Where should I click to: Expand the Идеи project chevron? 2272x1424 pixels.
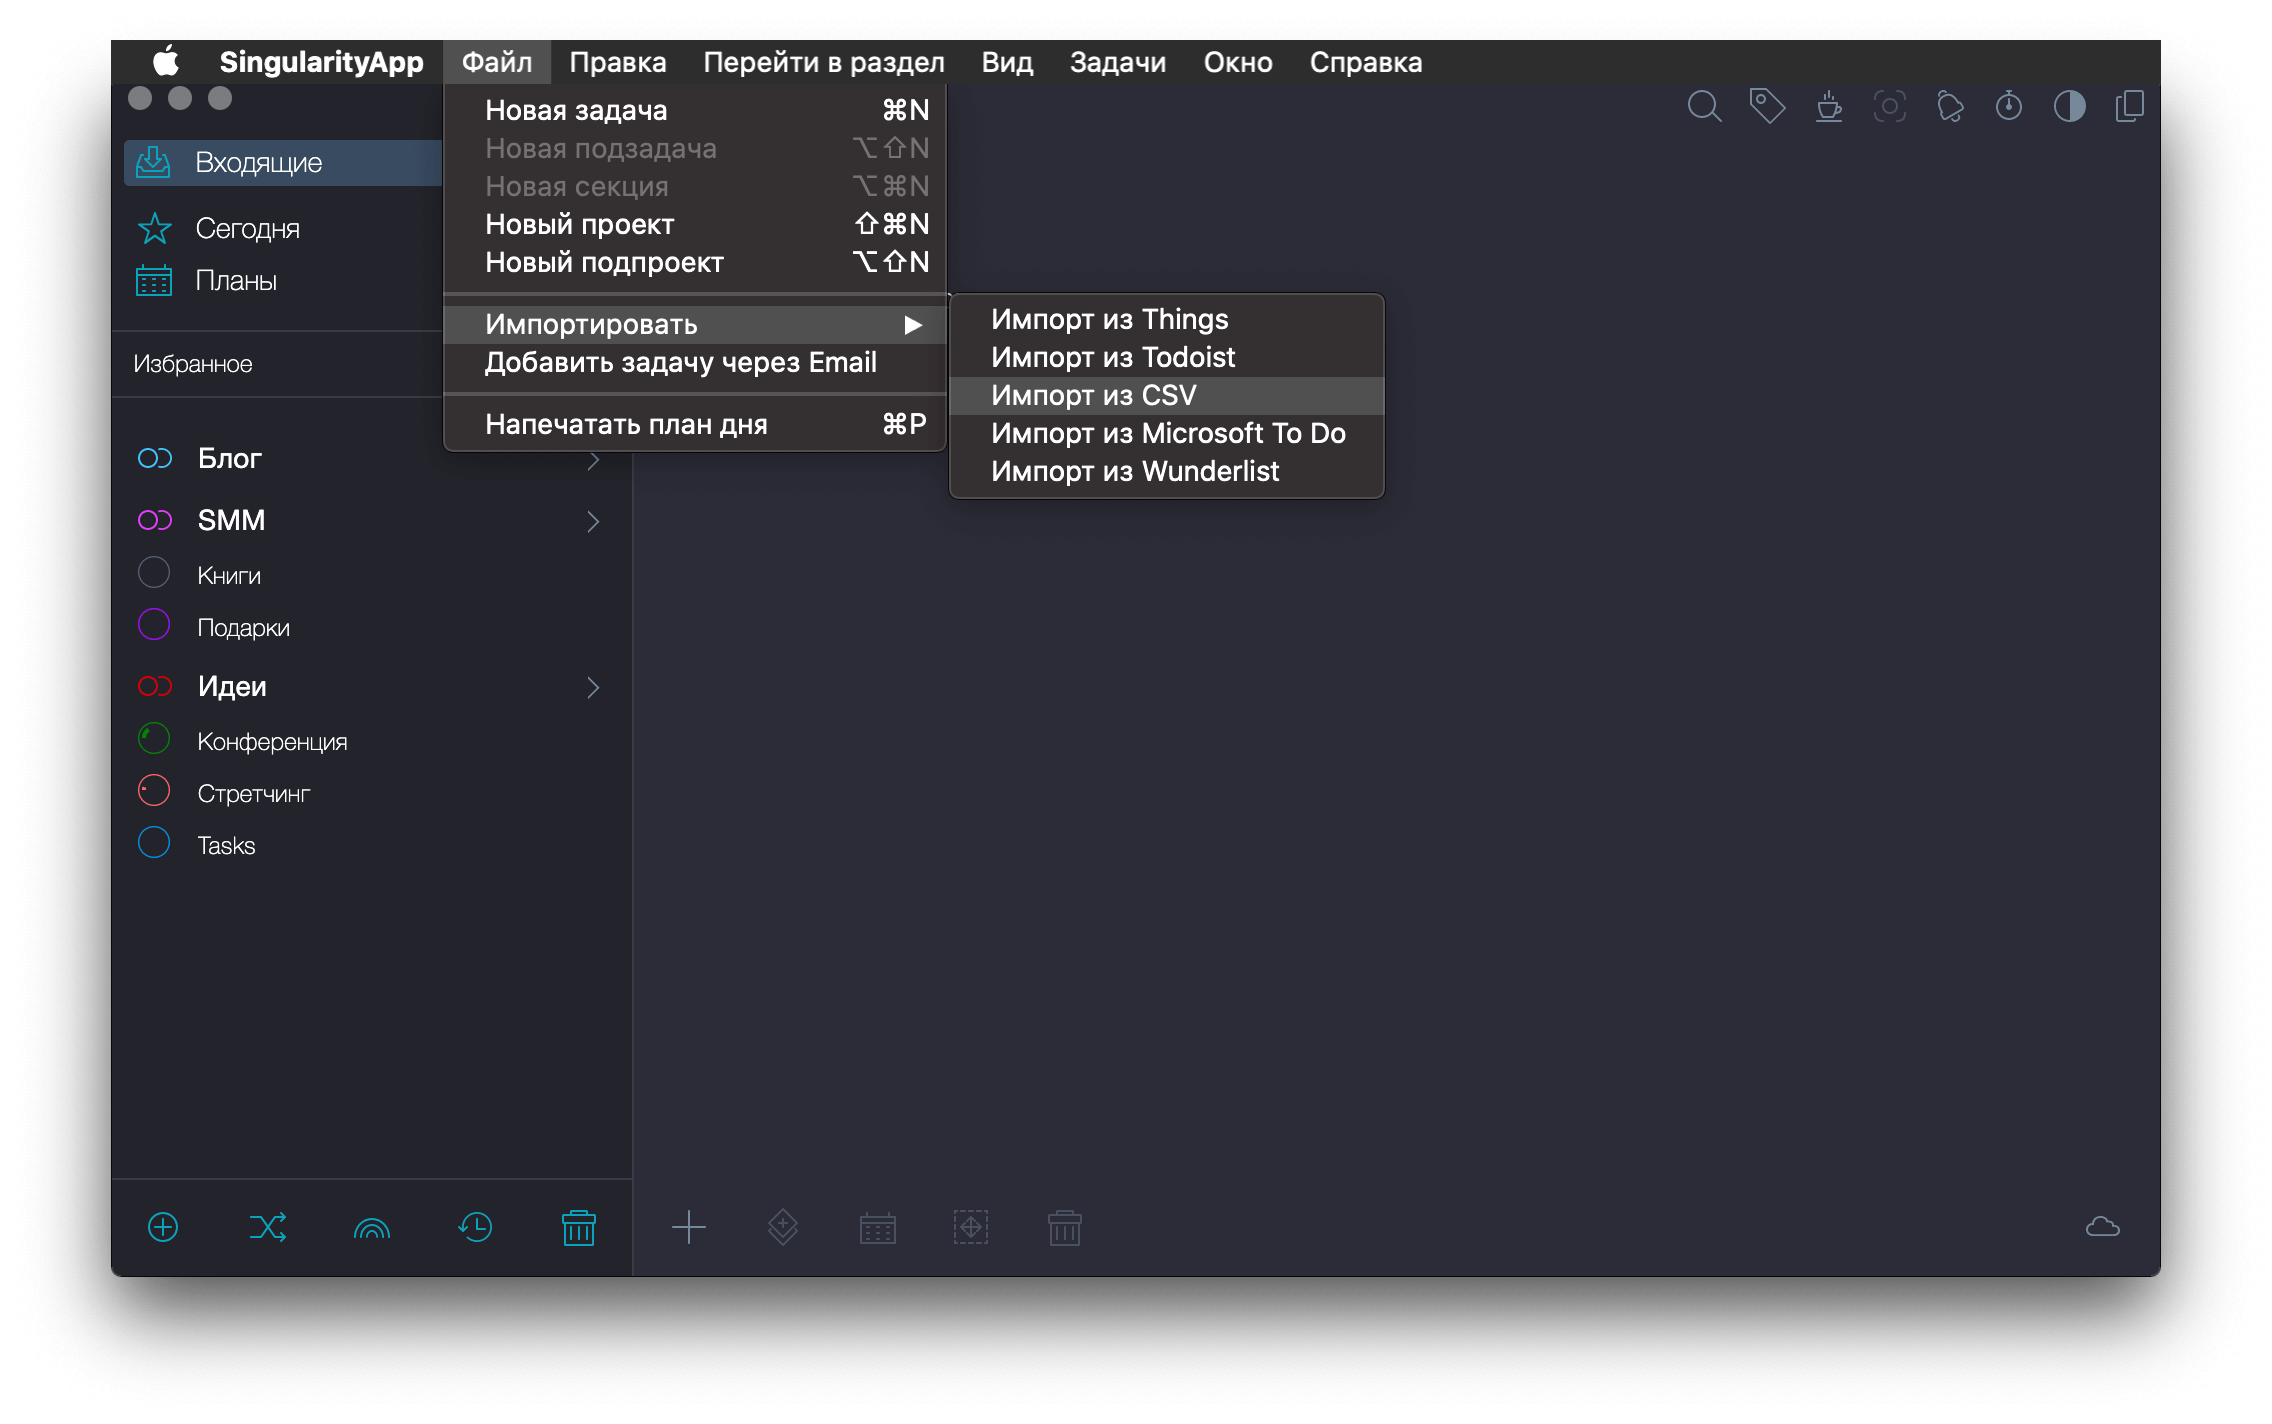pyautogui.click(x=593, y=687)
